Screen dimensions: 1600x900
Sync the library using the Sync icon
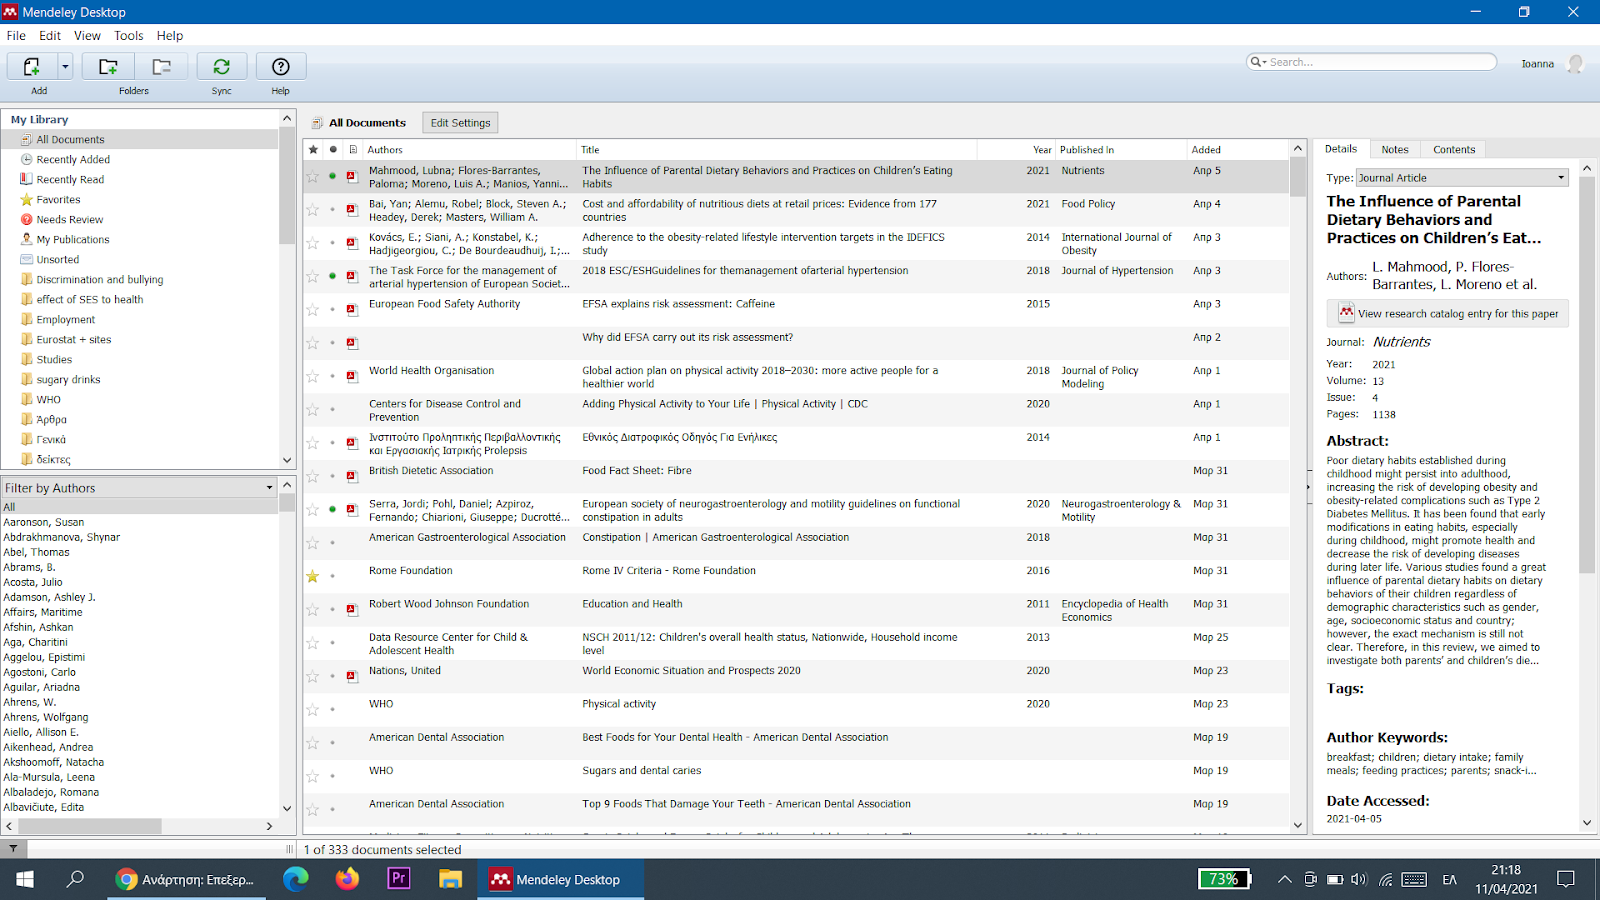pyautogui.click(x=221, y=67)
